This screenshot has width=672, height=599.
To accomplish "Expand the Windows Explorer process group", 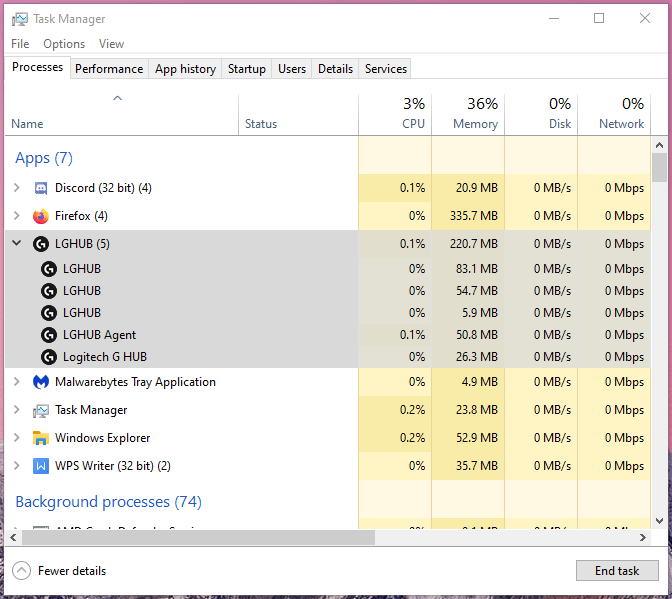I will (x=16, y=437).
